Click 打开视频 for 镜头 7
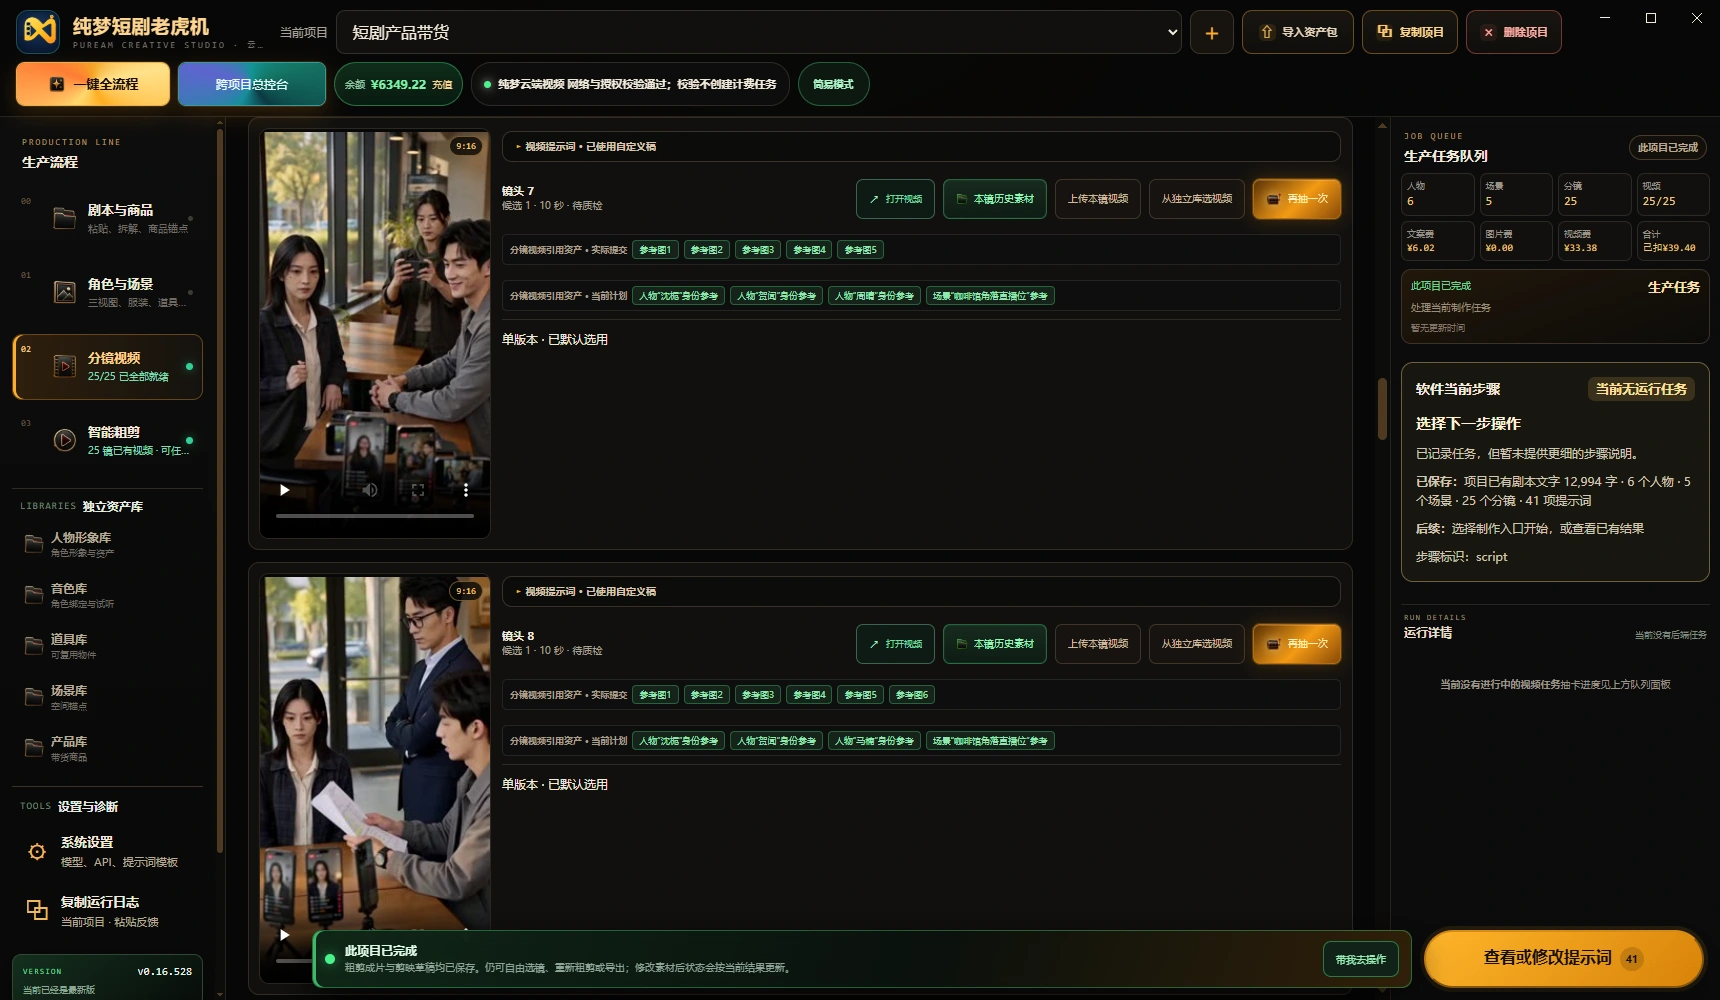 [x=895, y=199]
